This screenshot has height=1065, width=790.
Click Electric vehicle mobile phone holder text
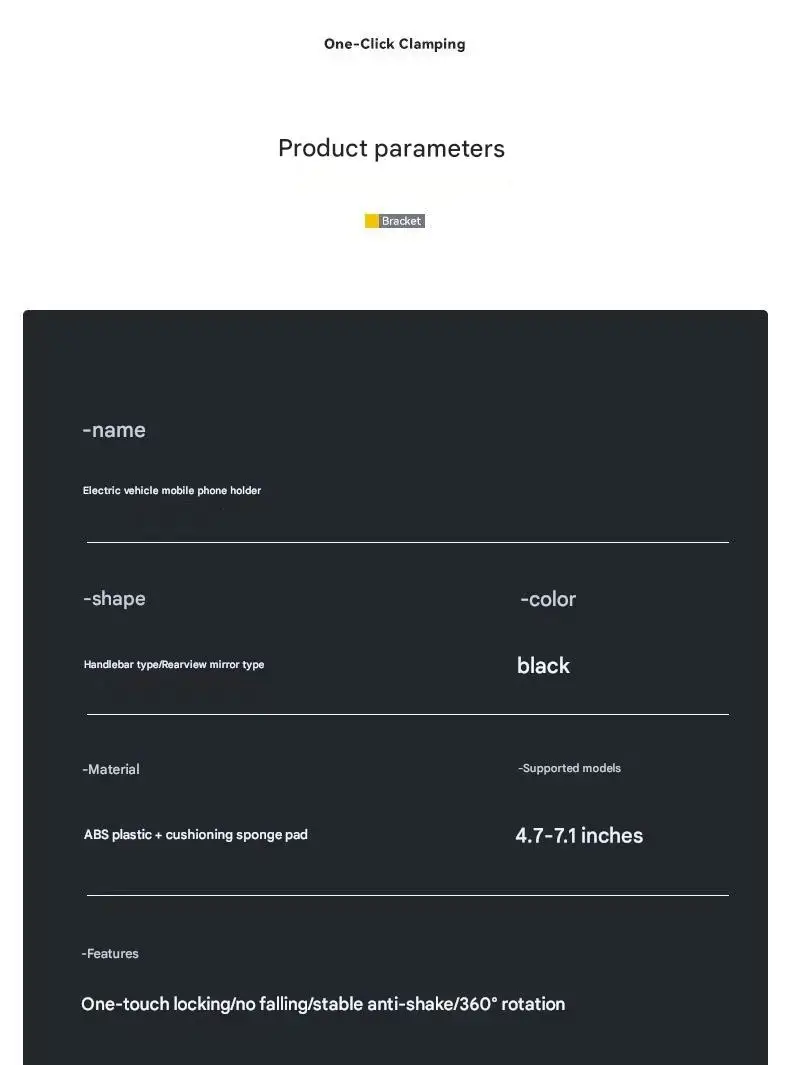point(172,491)
